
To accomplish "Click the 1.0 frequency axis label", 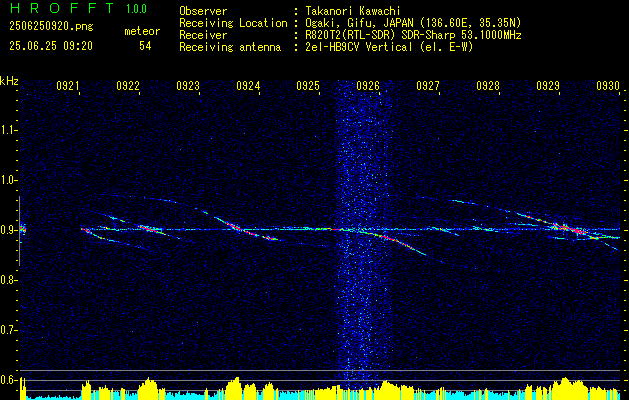I will tap(7, 180).
